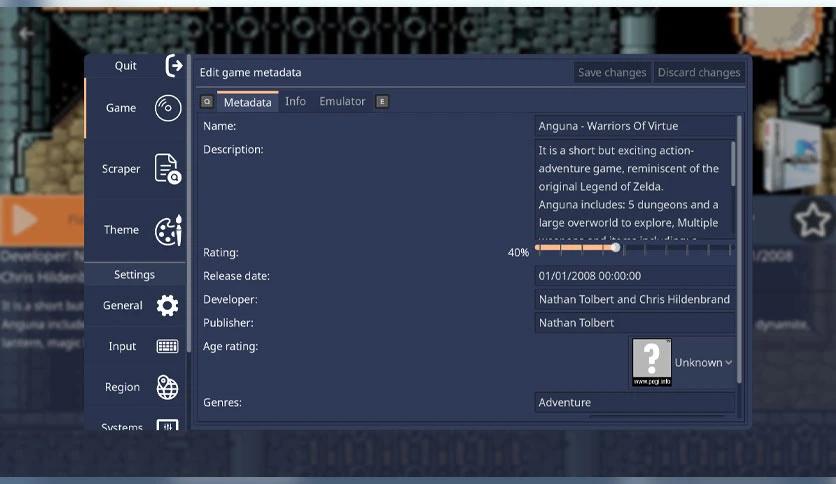Click the E next-tab key icon

point(382,101)
